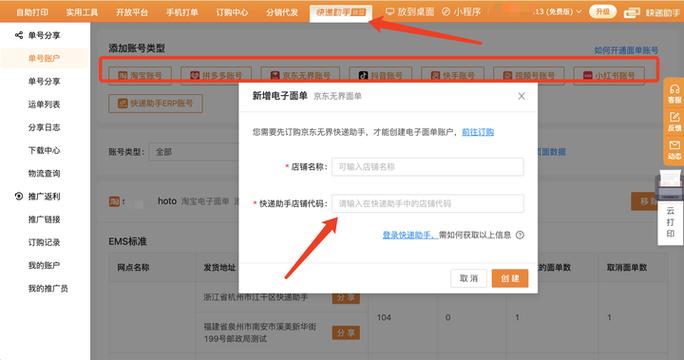Image resolution: width=684 pixels, height=360 pixels.
Task: Collapse 单号分享 section header with share icon
Action: coord(38,35)
